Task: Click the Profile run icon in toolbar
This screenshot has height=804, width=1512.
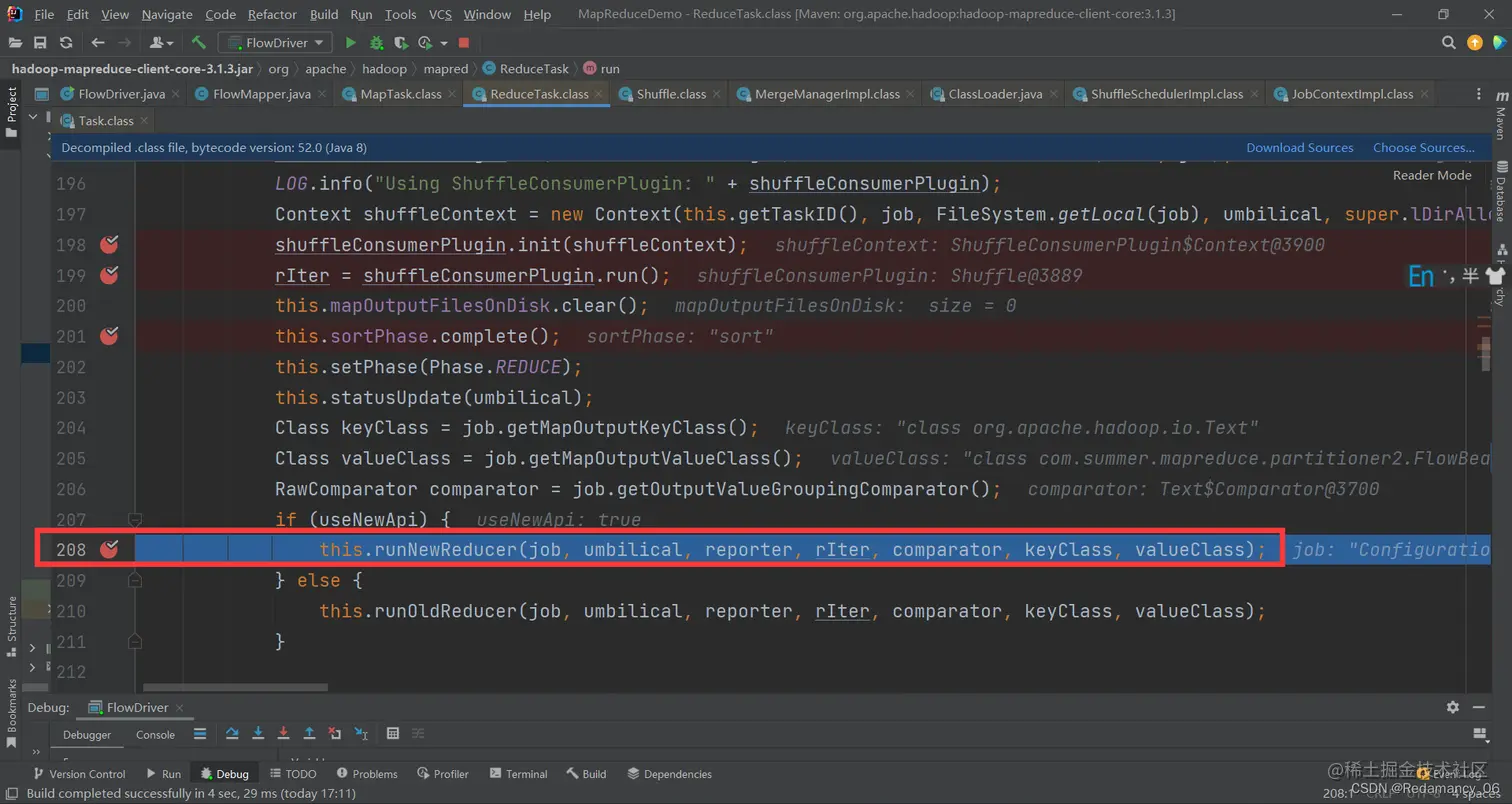Action: coord(424,43)
